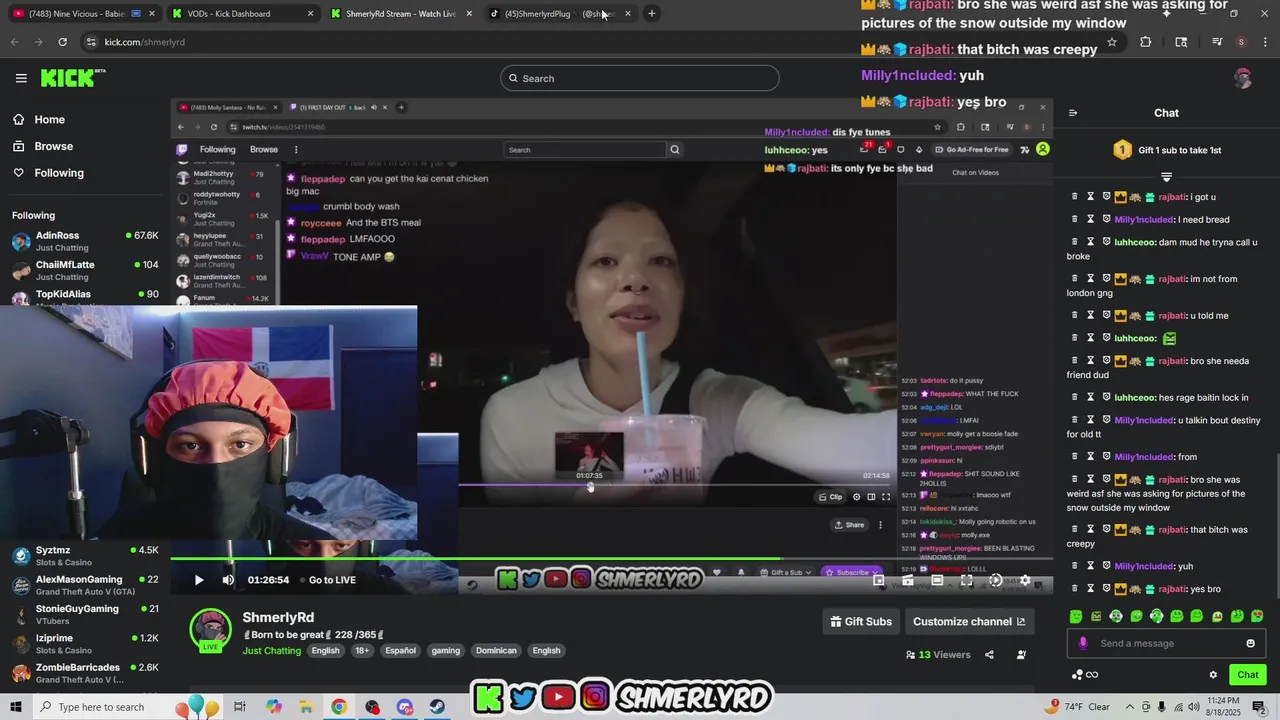Click the 18+ tag
1280x720 pixels.
point(362,650)
